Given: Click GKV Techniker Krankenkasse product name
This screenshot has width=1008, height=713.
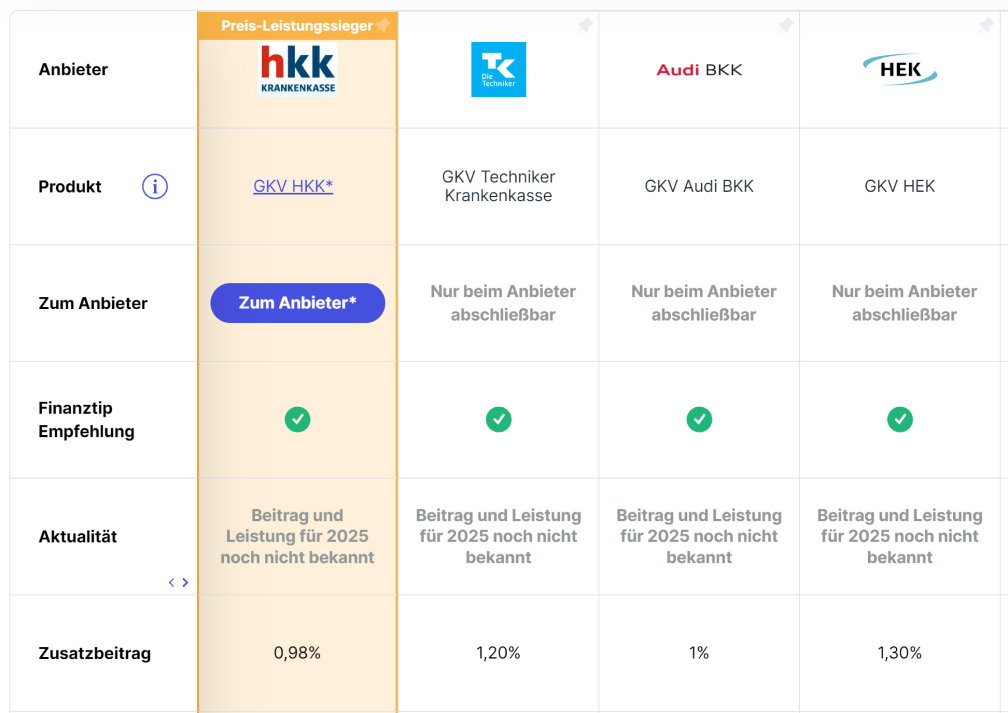Looking at the screenshot, I should click(x=498, y=186).
